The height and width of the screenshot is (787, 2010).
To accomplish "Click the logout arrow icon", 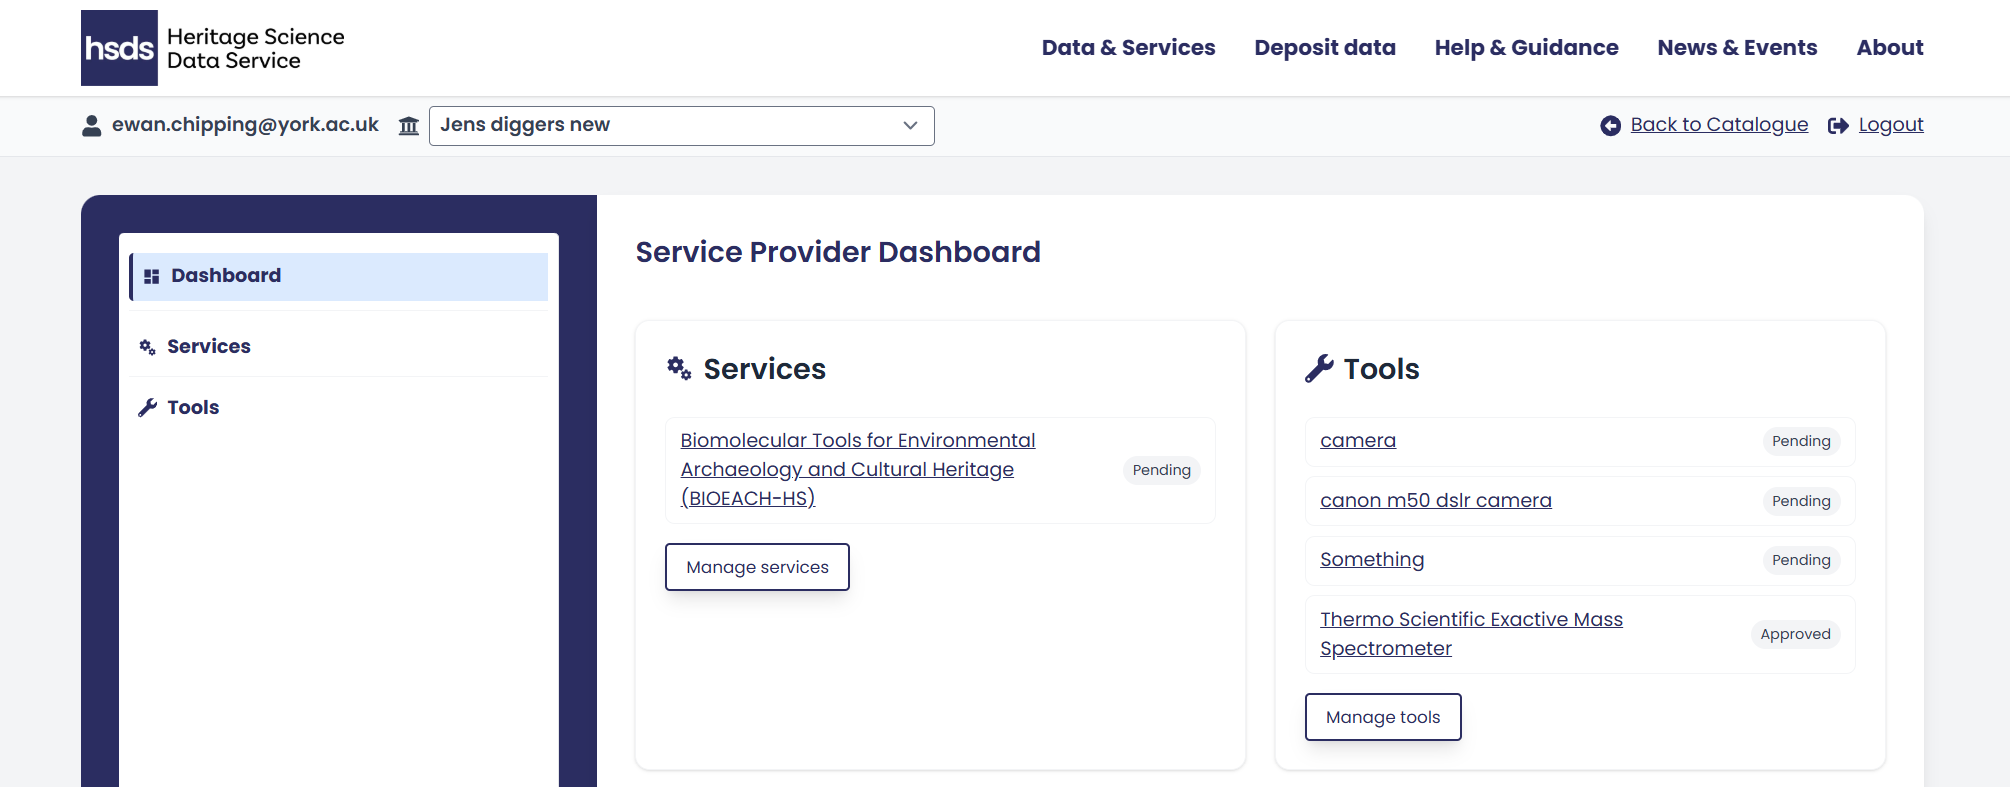I will click(1838, 126).
